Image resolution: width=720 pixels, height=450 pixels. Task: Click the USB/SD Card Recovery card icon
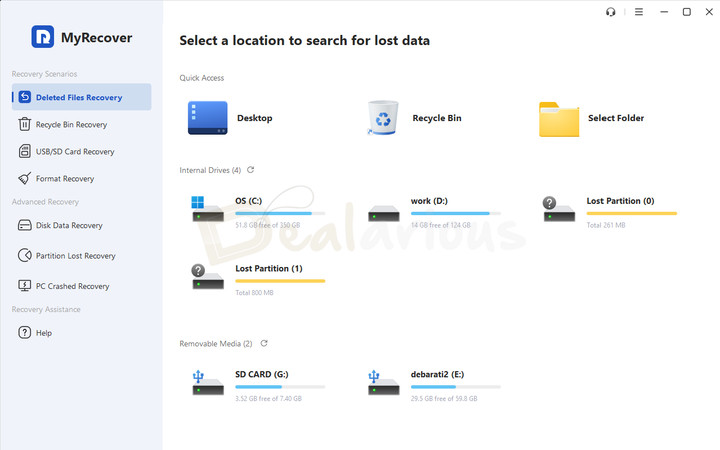click(x=24, y=151)
